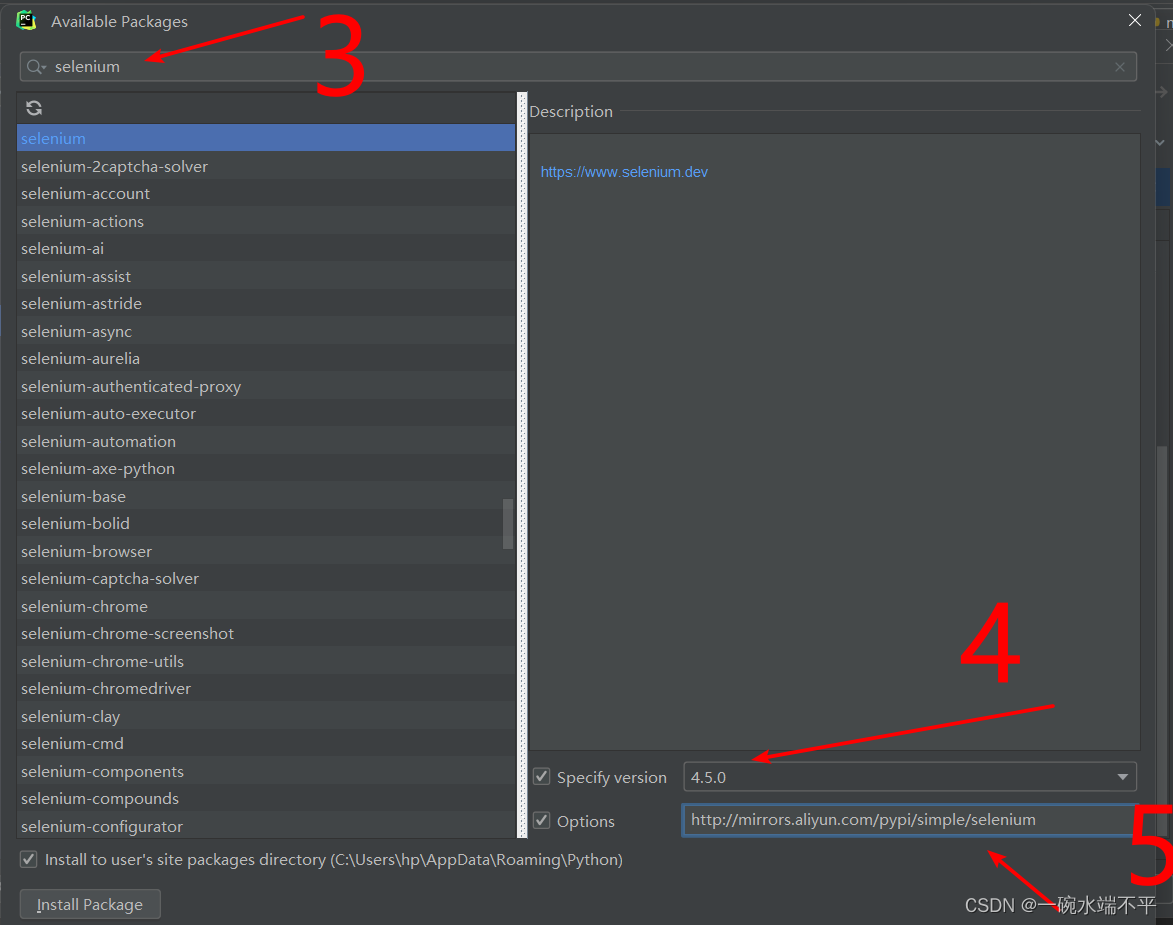This screenshot has height=925, width=1173.
Task: Click the package list vertical scrollbar
Action: (x=508, y=524)
